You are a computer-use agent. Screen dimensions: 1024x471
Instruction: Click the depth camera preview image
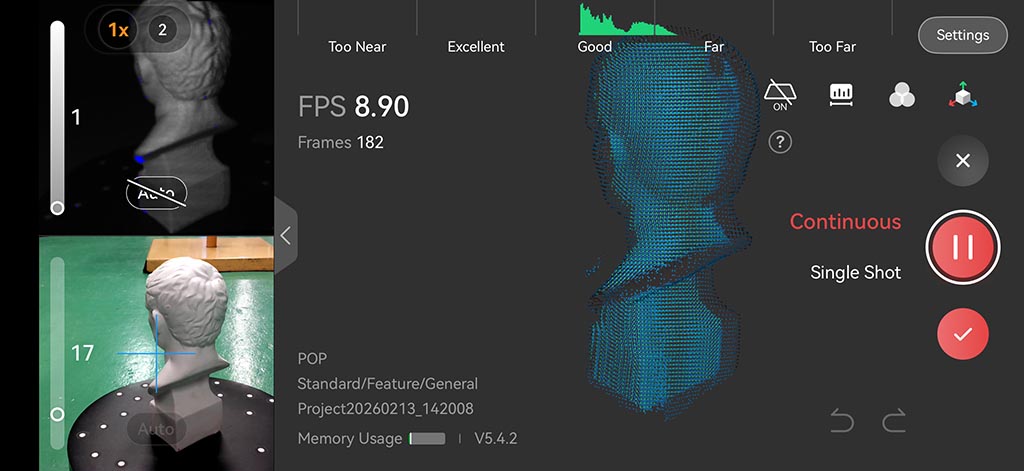(157, 118)
